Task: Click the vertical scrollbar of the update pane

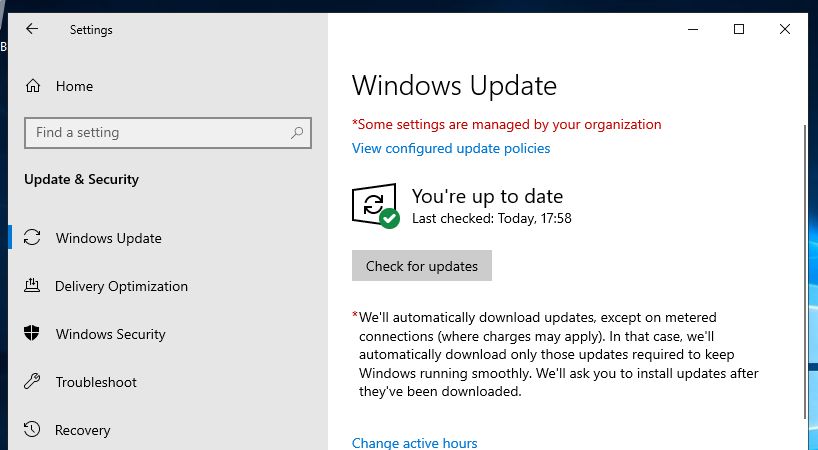Action: point(805,271)
